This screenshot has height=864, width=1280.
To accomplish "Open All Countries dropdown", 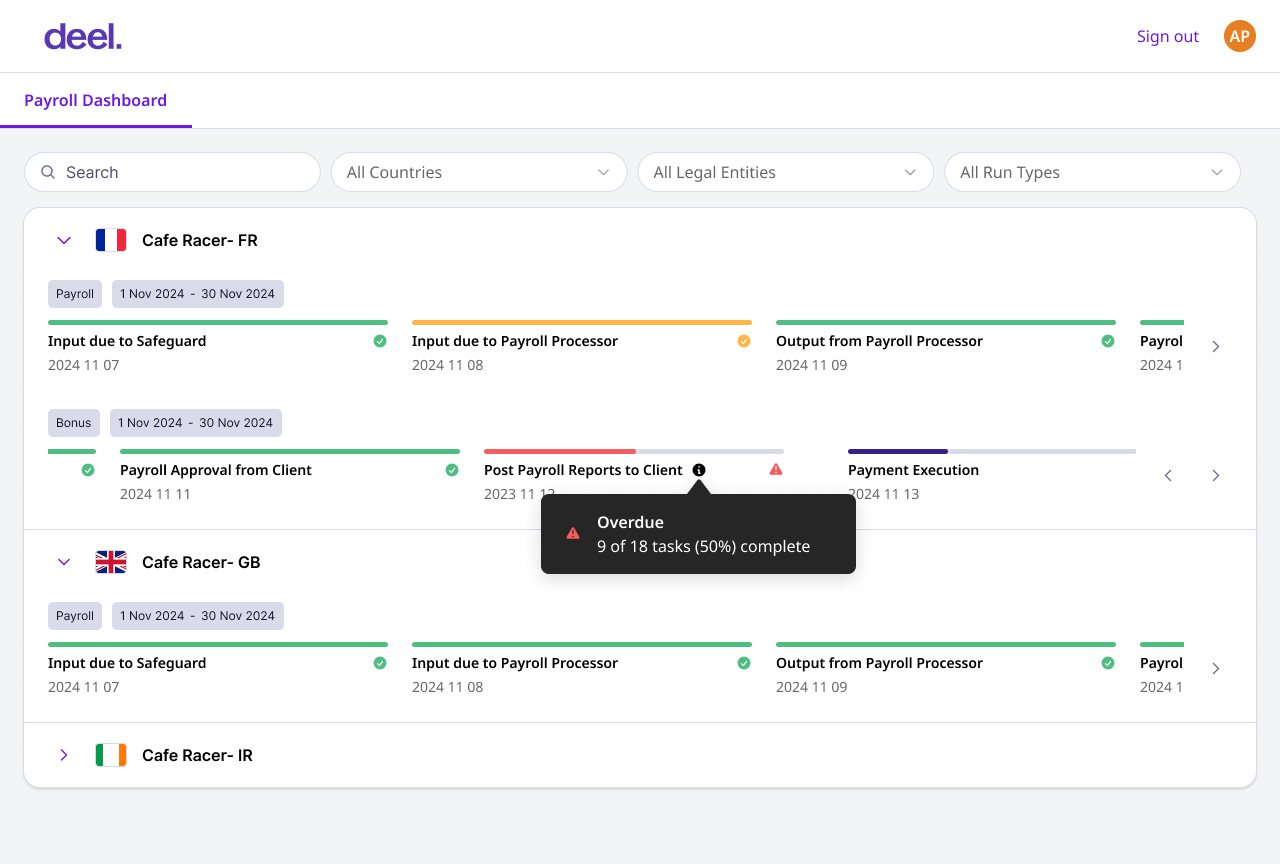I will [479, 172].
